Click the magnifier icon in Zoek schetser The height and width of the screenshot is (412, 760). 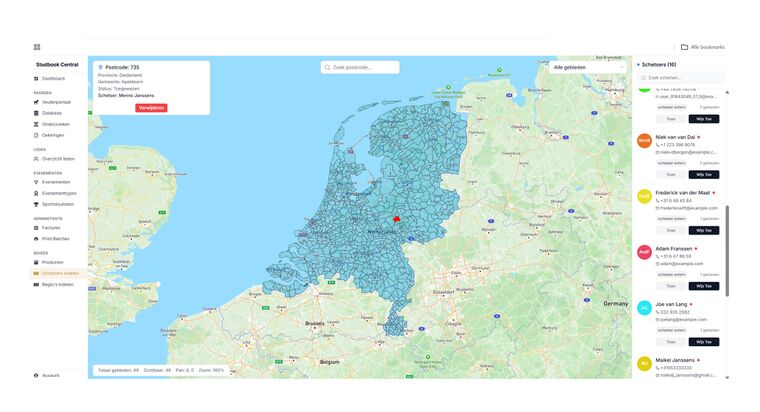[644, 78]
